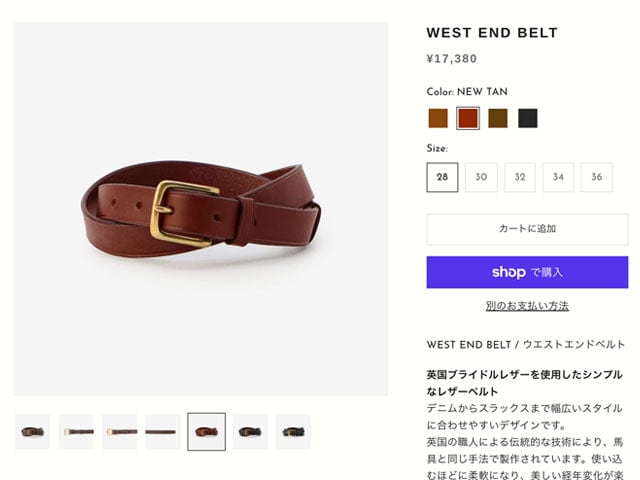Image resolution: width=640 pixels, height=480 pixels.
Task: View fourth thumbnail of belt strap
Action: click(x=163, y=432)
